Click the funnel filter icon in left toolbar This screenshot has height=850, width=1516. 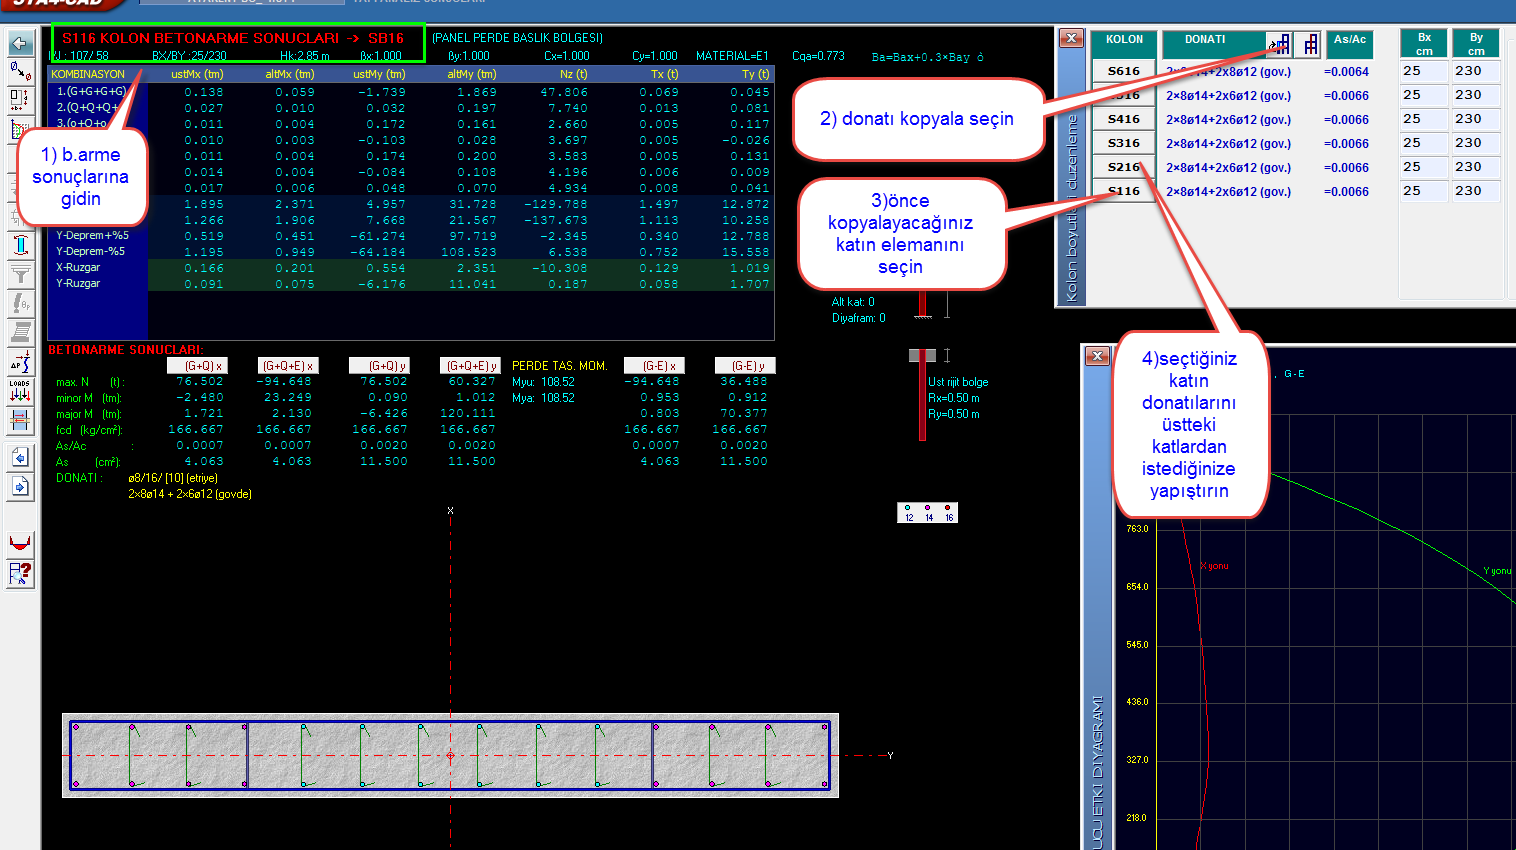coord(20,275)
